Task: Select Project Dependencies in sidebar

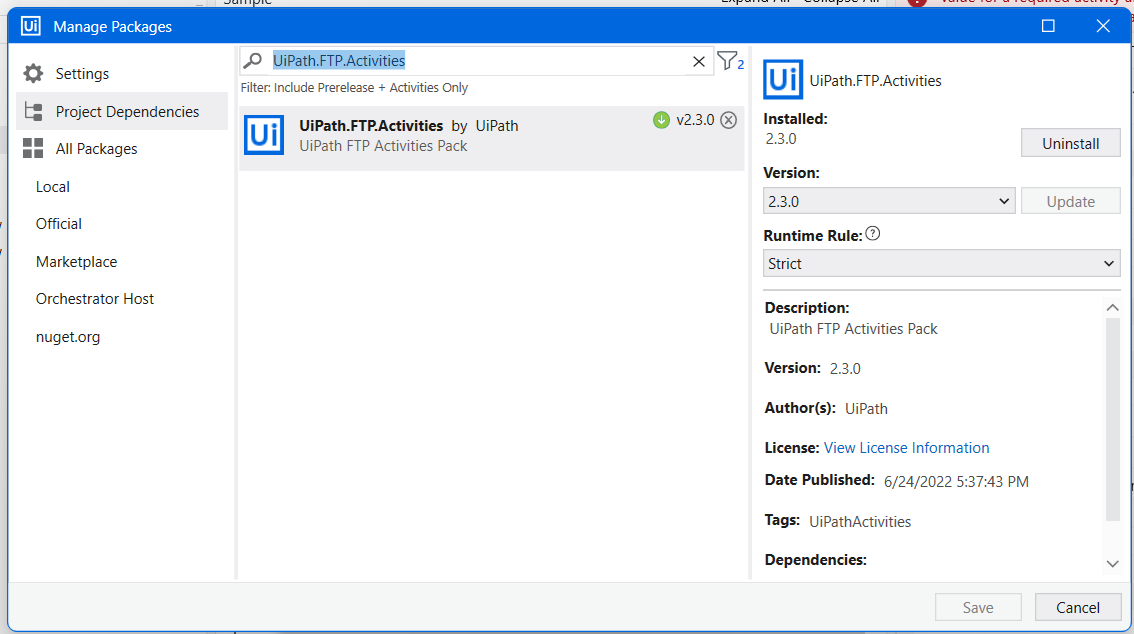Action: [122, 111]
